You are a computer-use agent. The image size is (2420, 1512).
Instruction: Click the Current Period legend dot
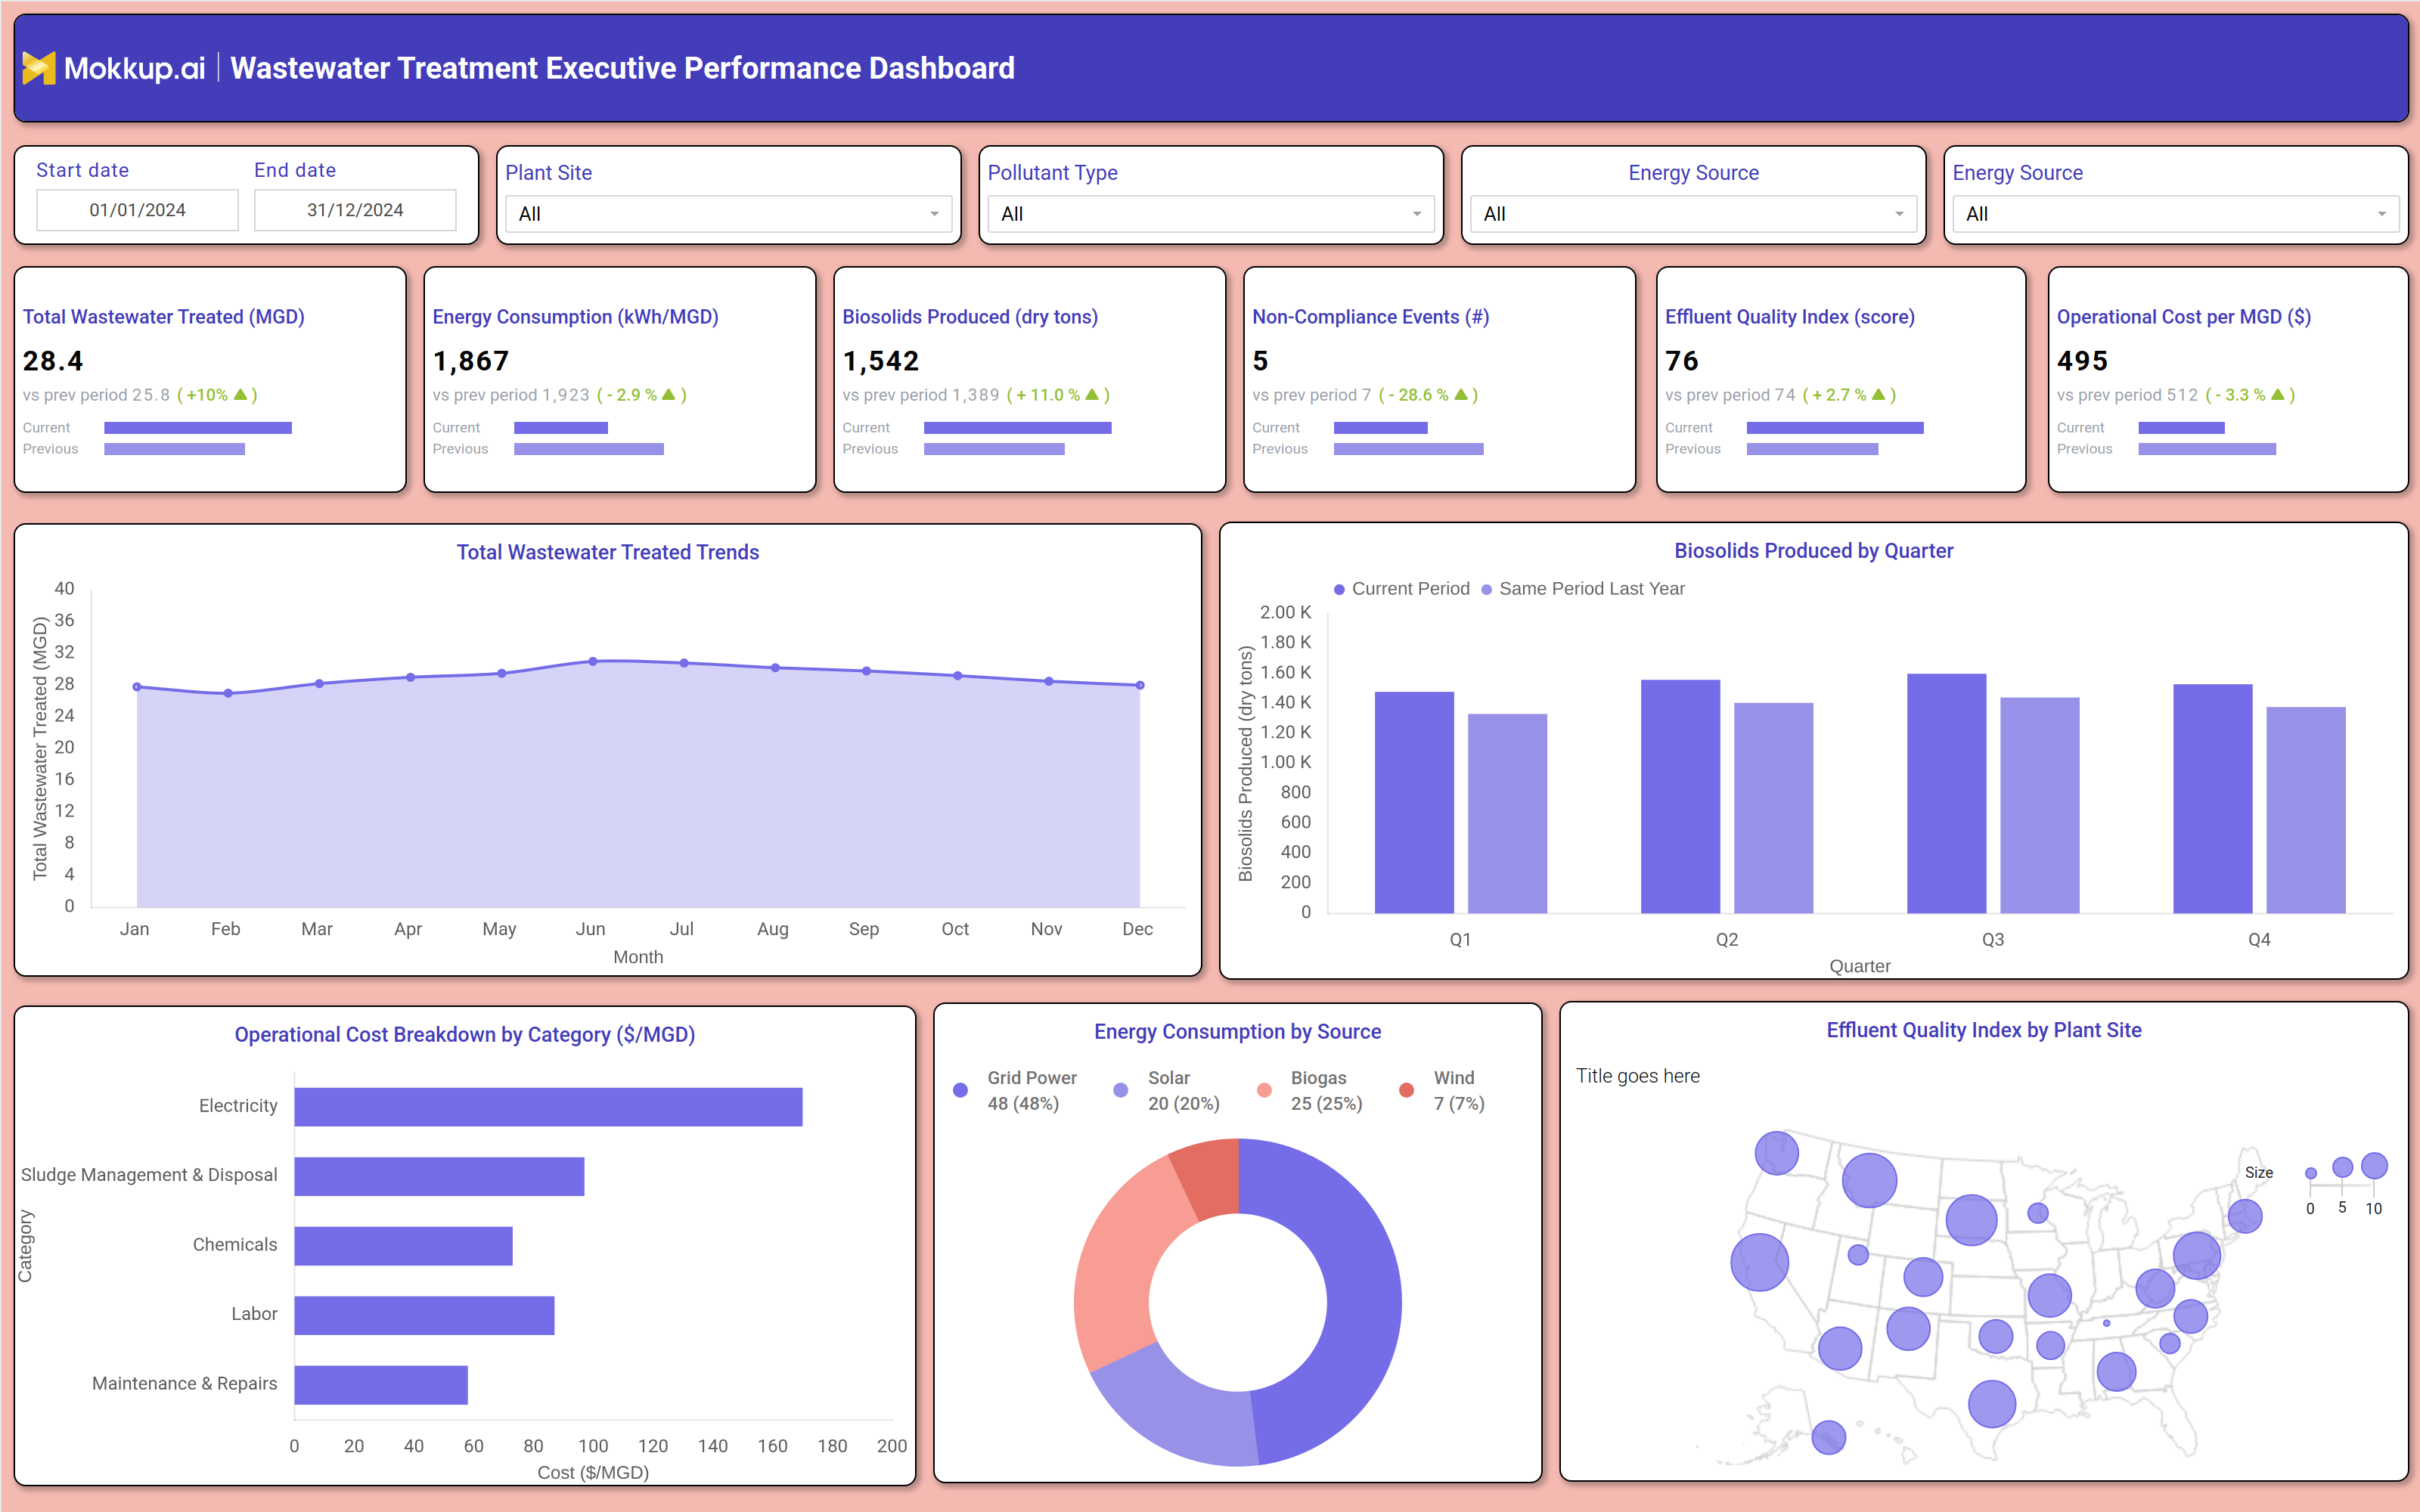(1339, 590)
